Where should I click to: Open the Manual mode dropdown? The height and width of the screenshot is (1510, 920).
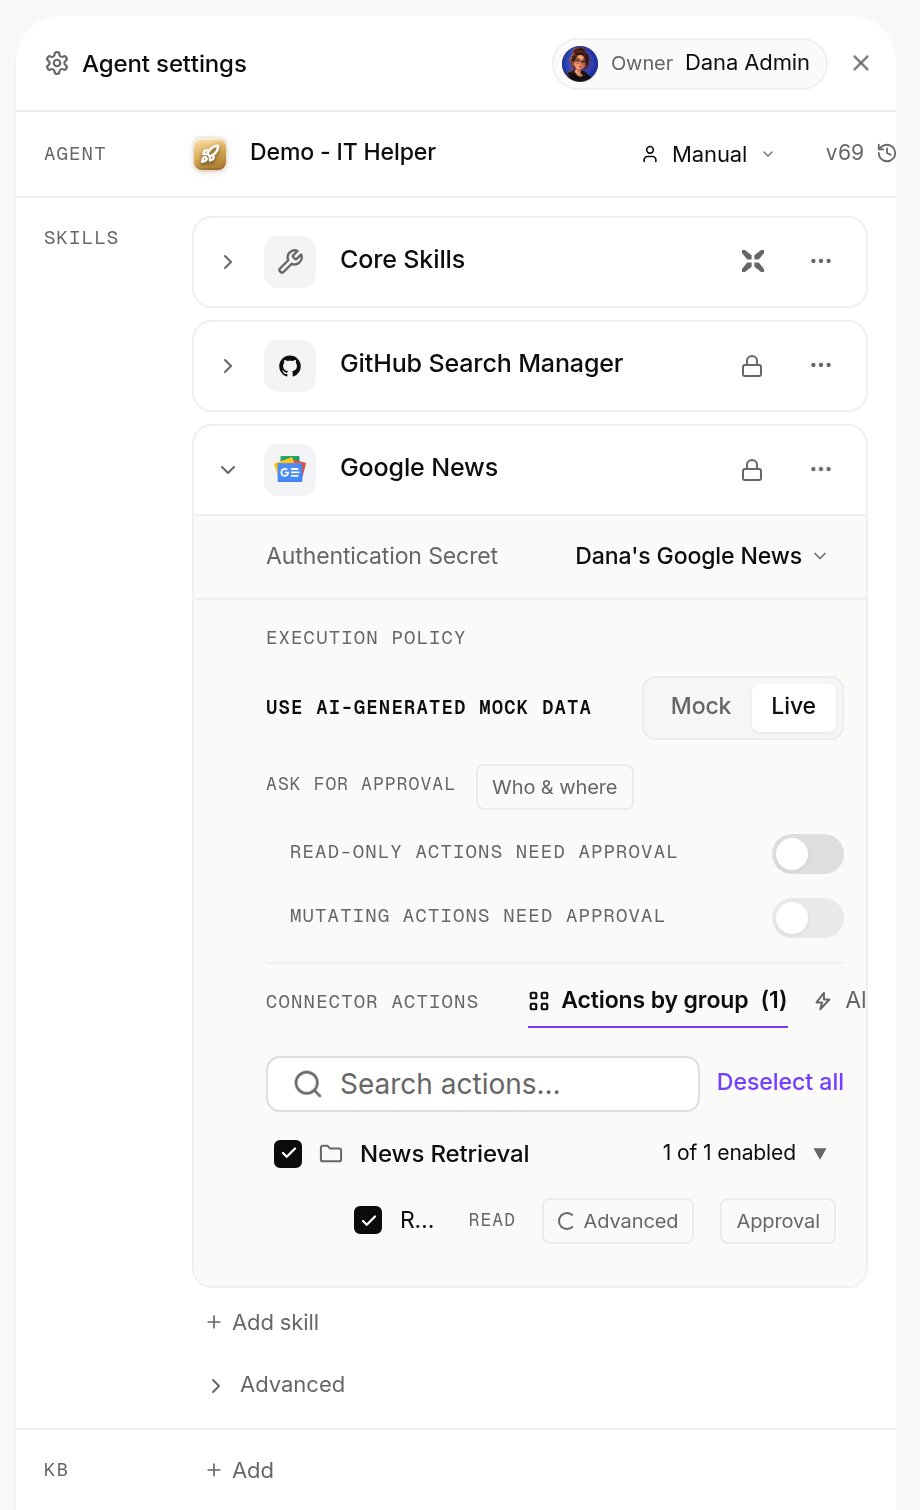click(708, 154)
